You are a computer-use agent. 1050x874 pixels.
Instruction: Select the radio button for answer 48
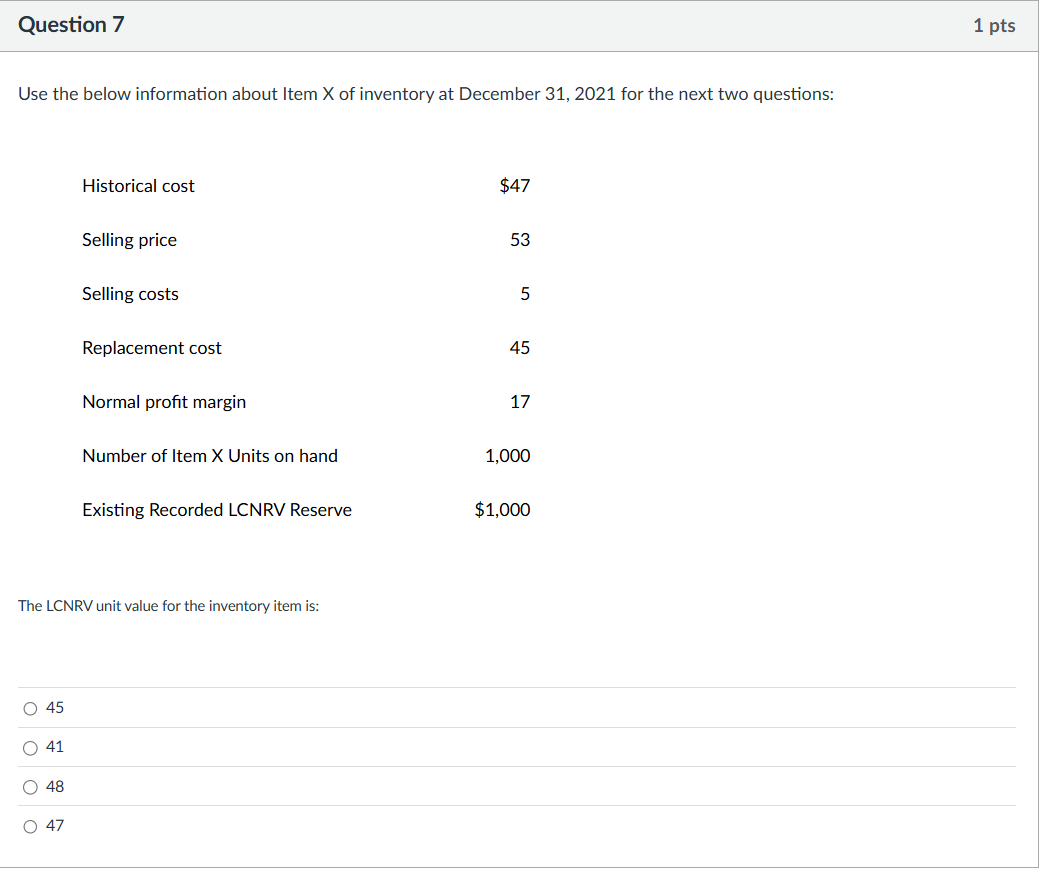point(31,787)
